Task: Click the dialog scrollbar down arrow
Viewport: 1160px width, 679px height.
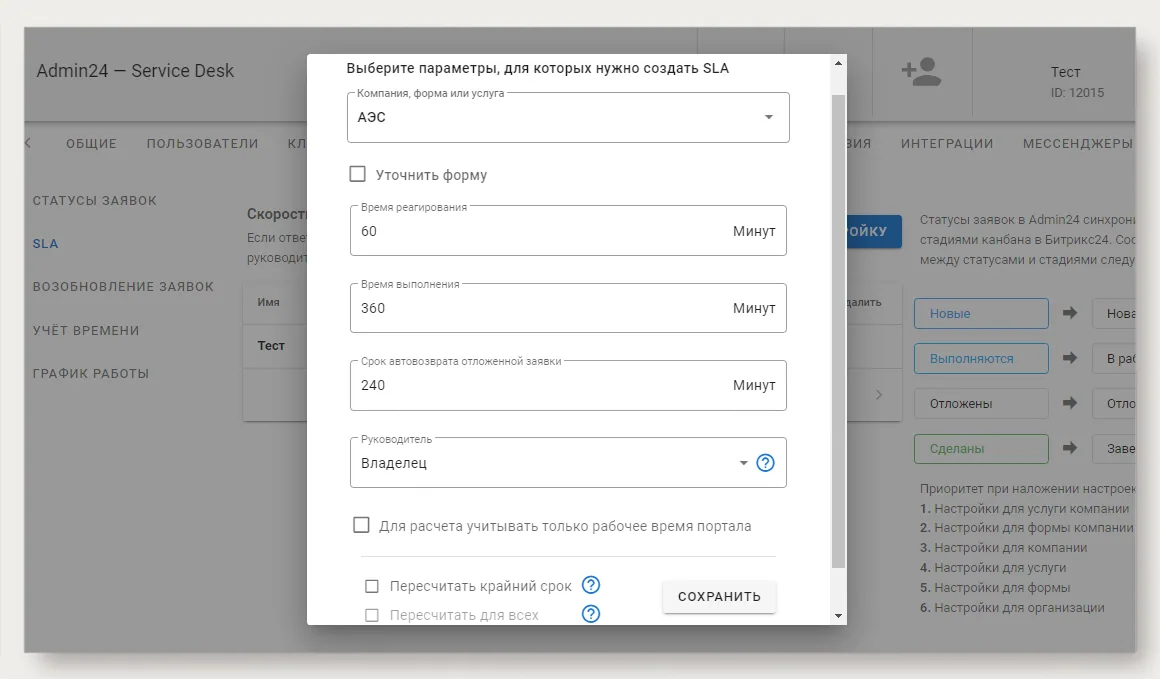Action: (x=838, y=615)
